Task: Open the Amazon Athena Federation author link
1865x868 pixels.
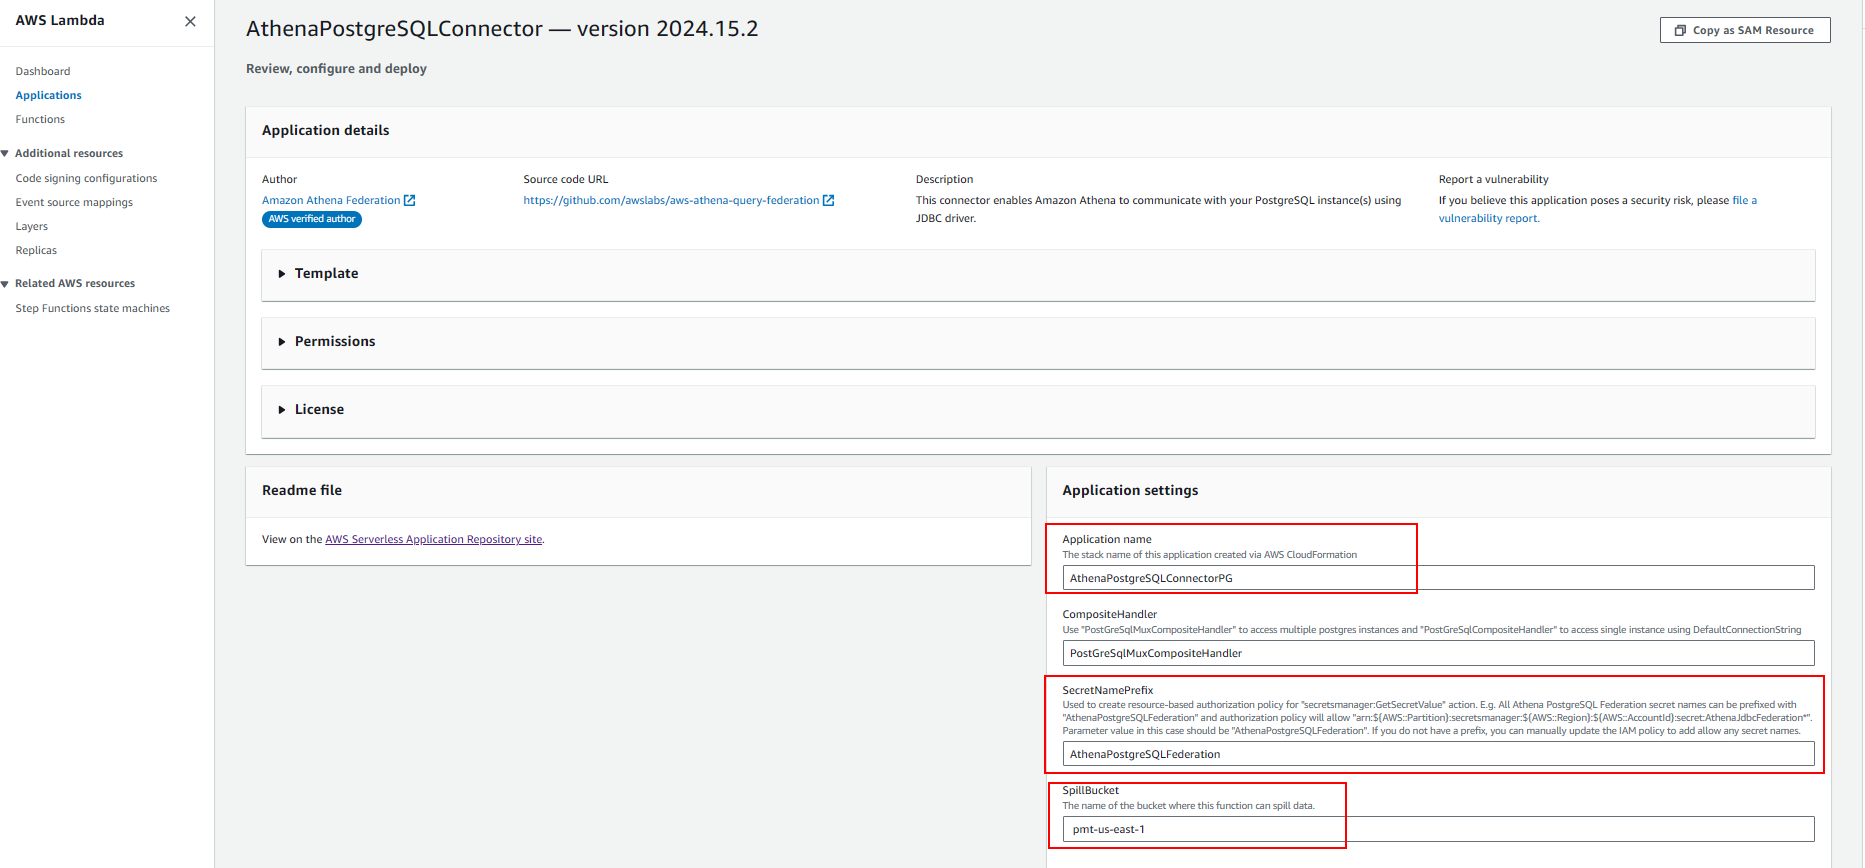Action: click(x=331, y=201)
